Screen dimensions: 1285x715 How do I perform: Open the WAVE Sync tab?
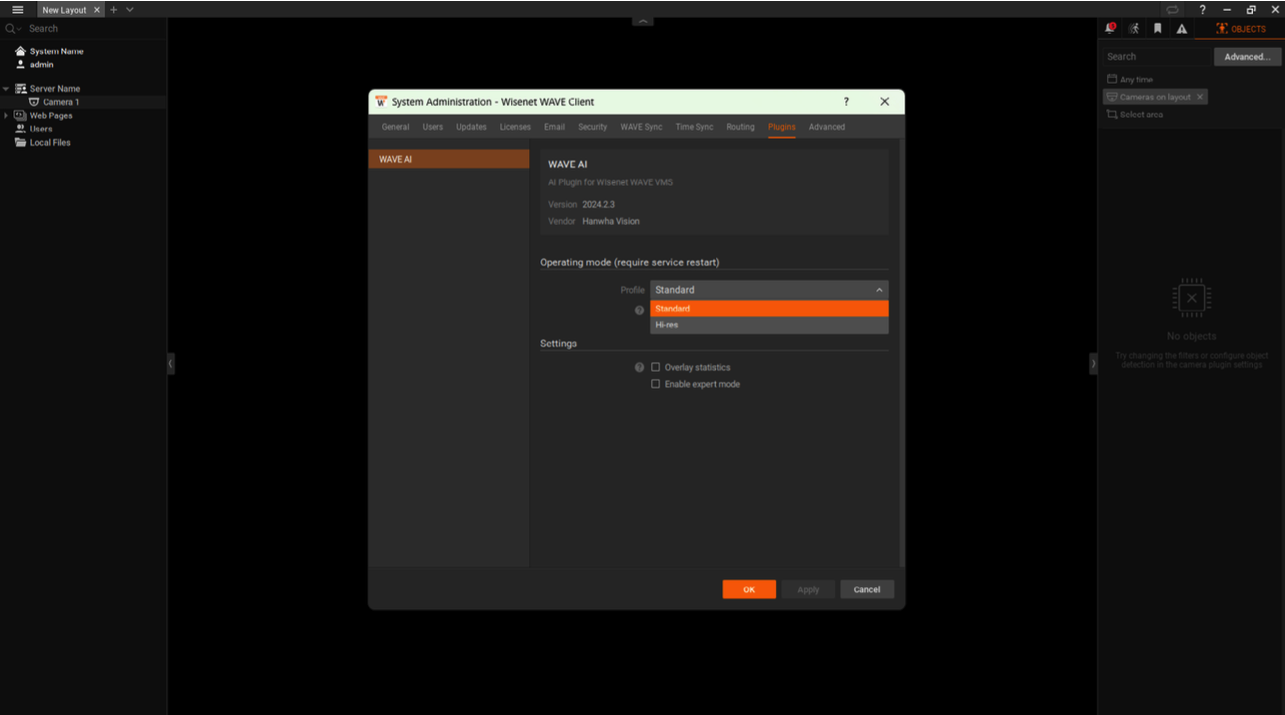[641, 127]
